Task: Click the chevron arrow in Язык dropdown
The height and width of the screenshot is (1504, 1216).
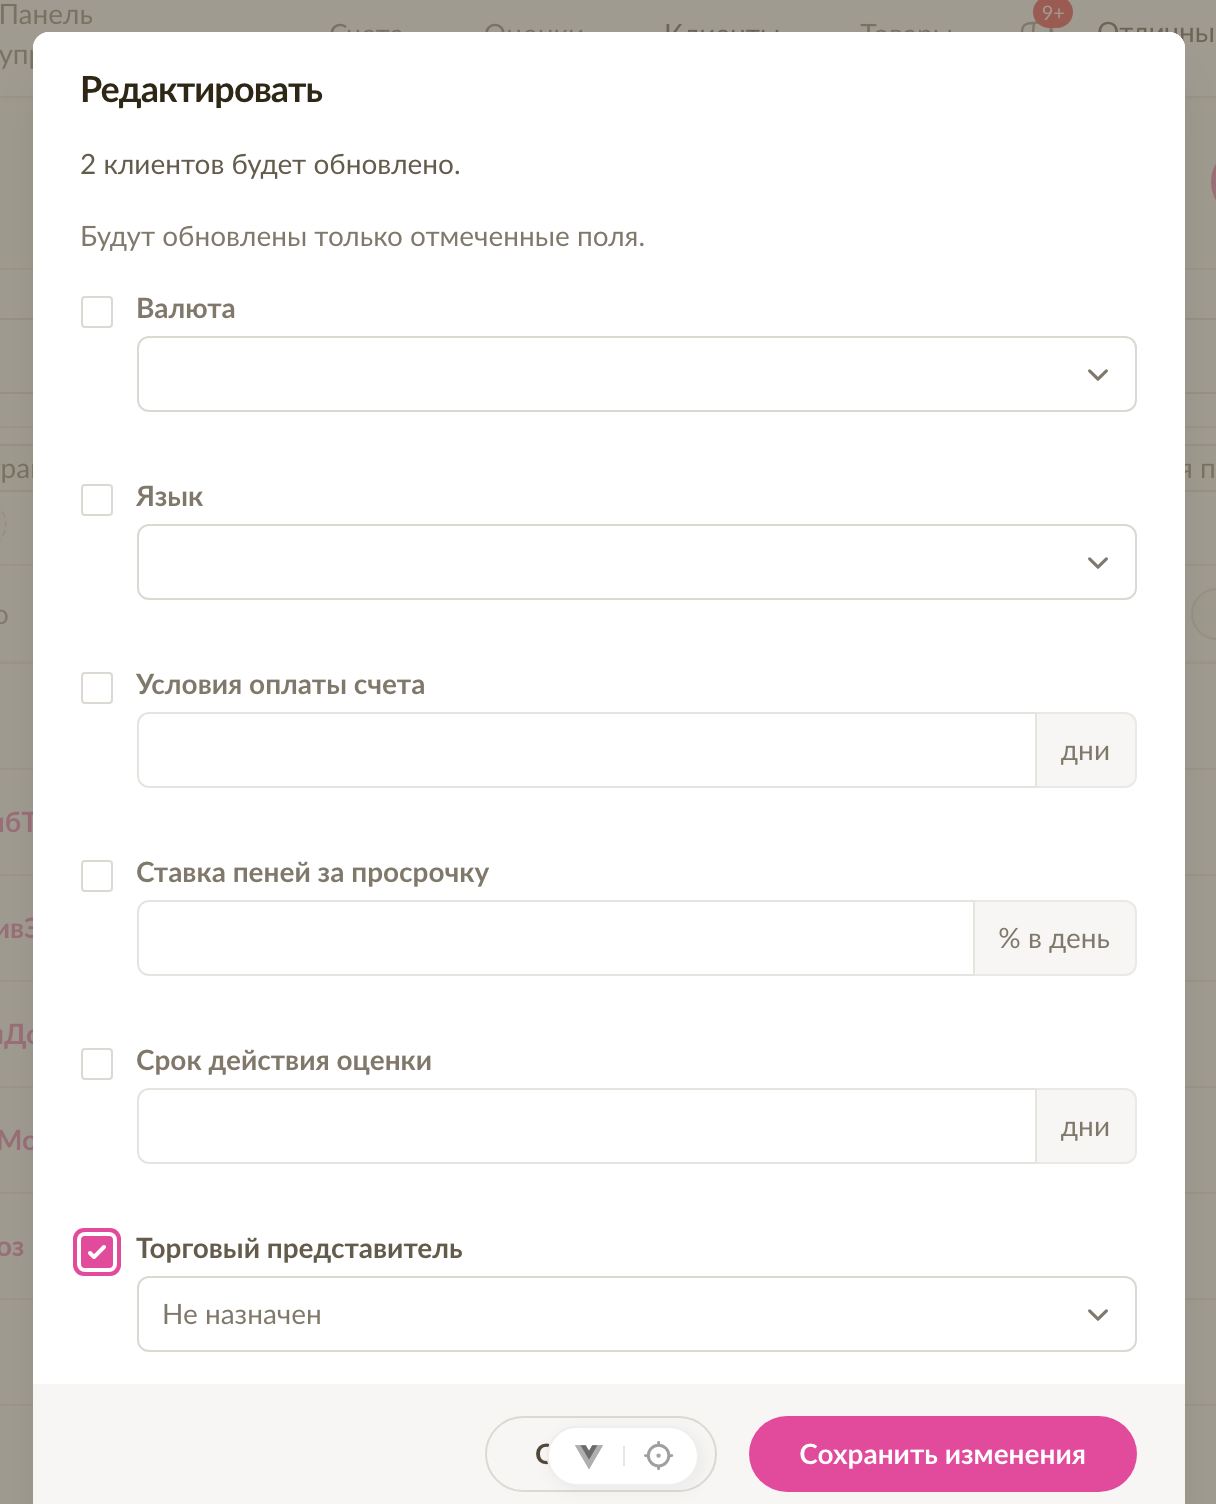Action: pos(1098,563)
